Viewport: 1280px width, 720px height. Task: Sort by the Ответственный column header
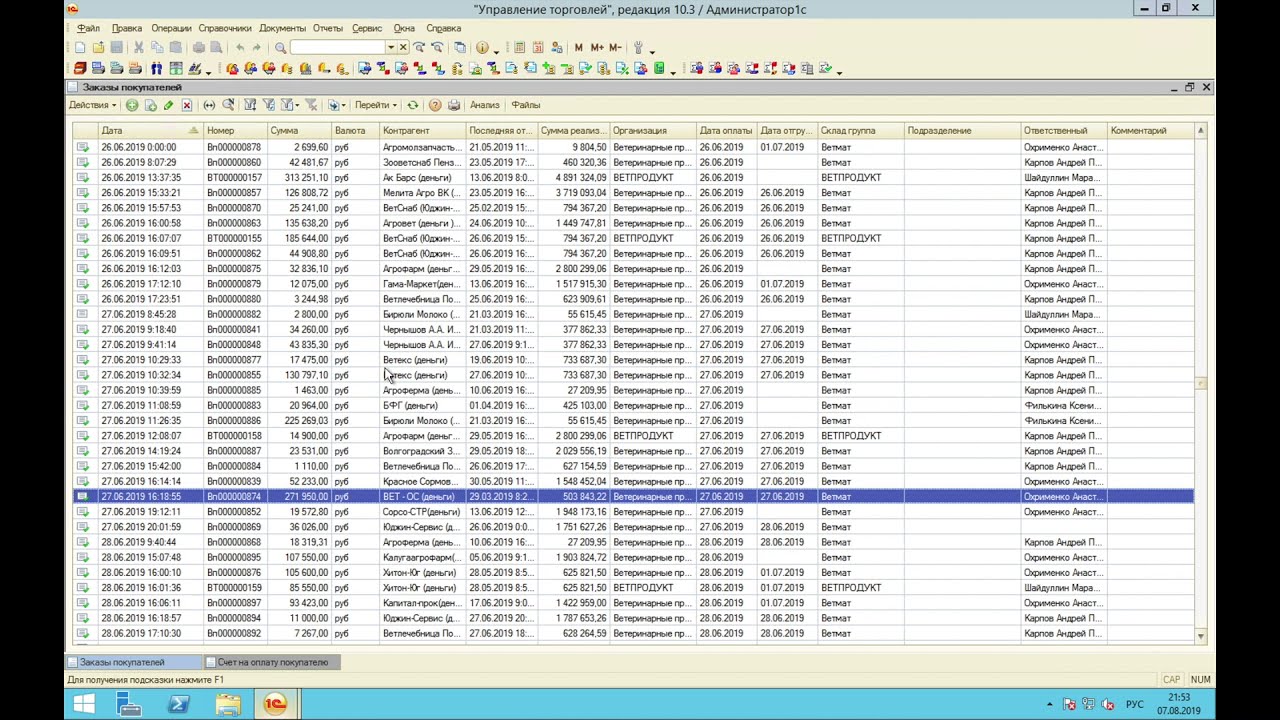pos(1065,131)
